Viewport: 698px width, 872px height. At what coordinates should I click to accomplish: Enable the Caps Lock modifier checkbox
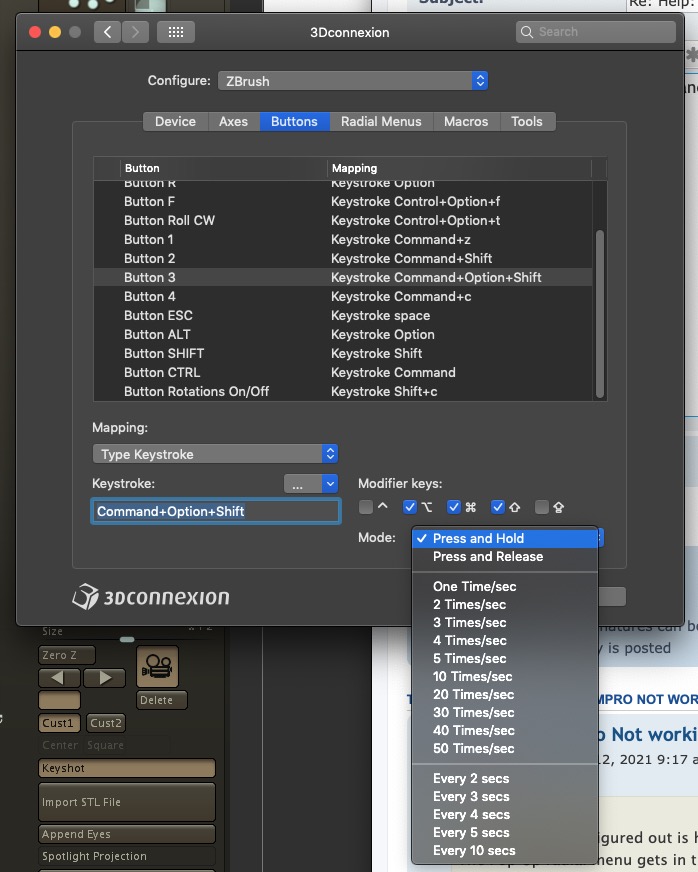[541, 507]
